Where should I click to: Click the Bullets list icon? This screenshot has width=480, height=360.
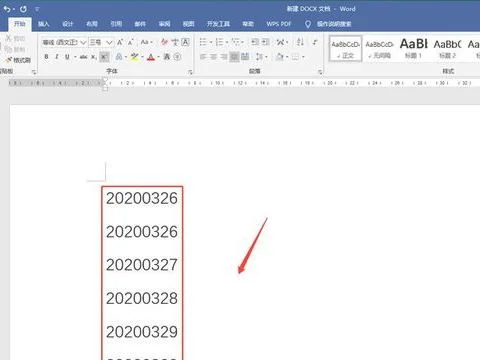203,42
